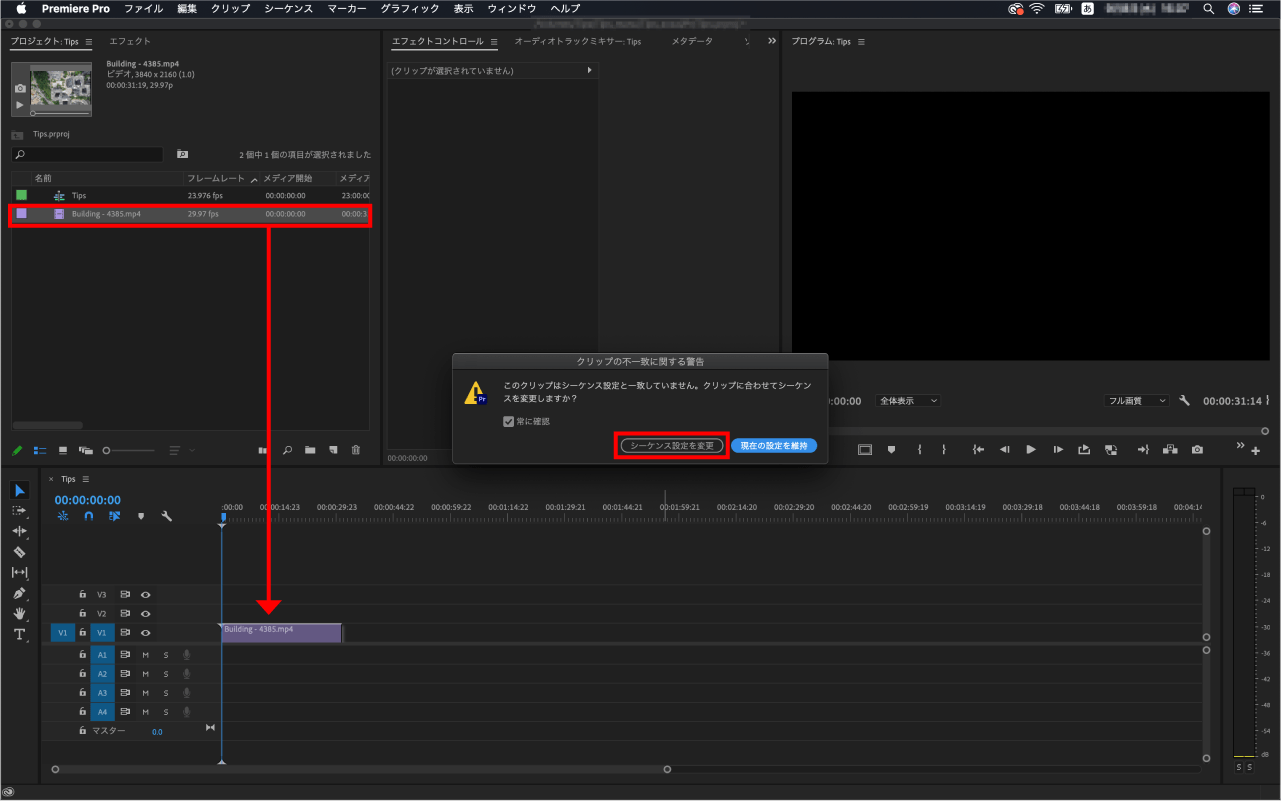This screenshot has height=801, width=1281.
Task: Click the trash Clear icon
Action: click(x=356, y=450)
